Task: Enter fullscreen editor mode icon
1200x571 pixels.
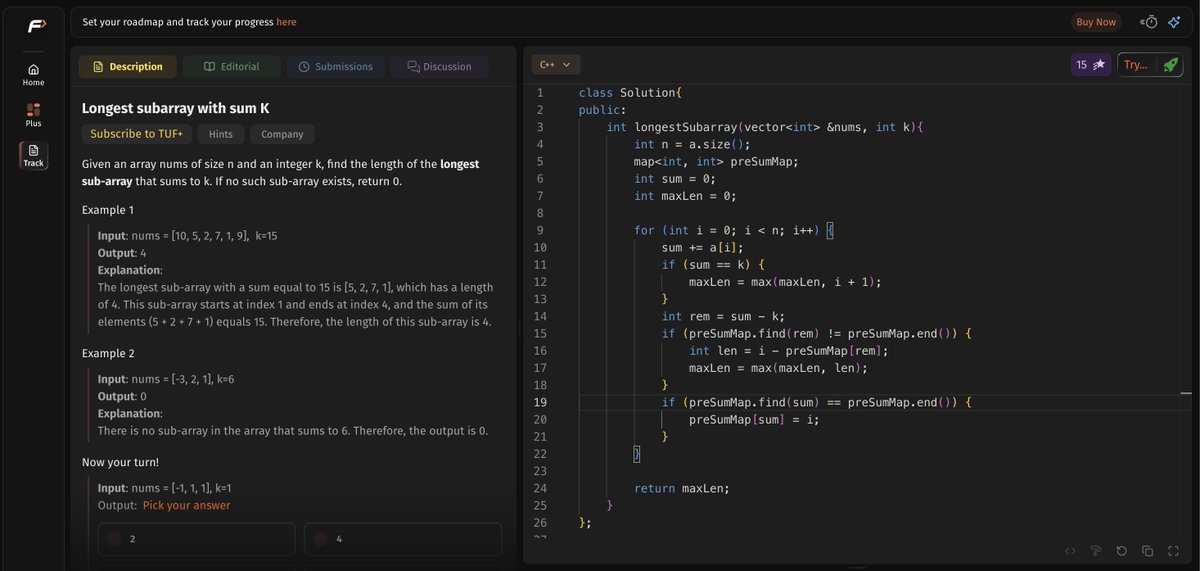Action: 1173,551
